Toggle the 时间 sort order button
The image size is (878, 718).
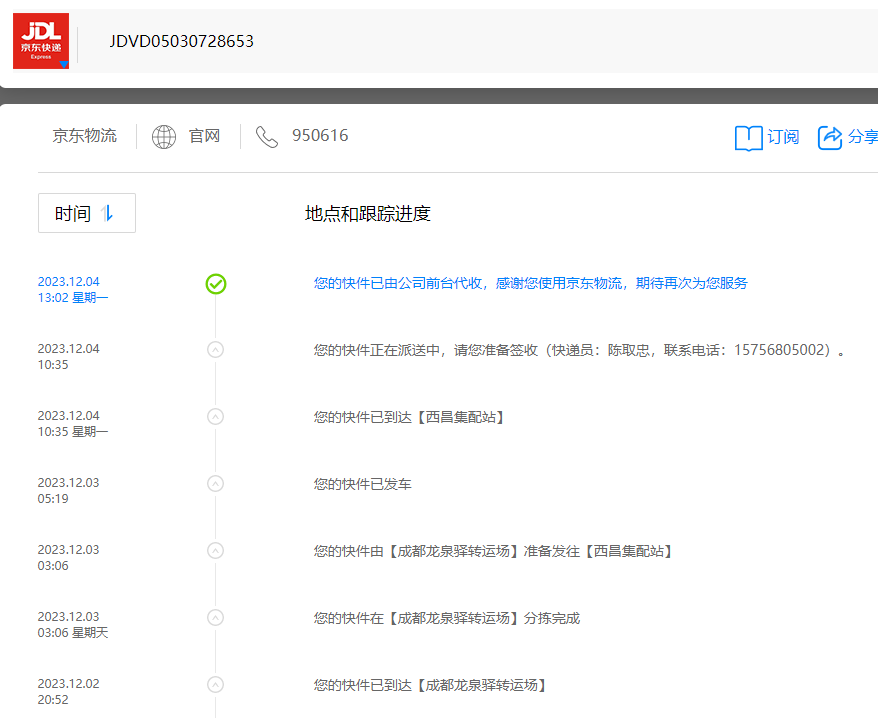87,213
